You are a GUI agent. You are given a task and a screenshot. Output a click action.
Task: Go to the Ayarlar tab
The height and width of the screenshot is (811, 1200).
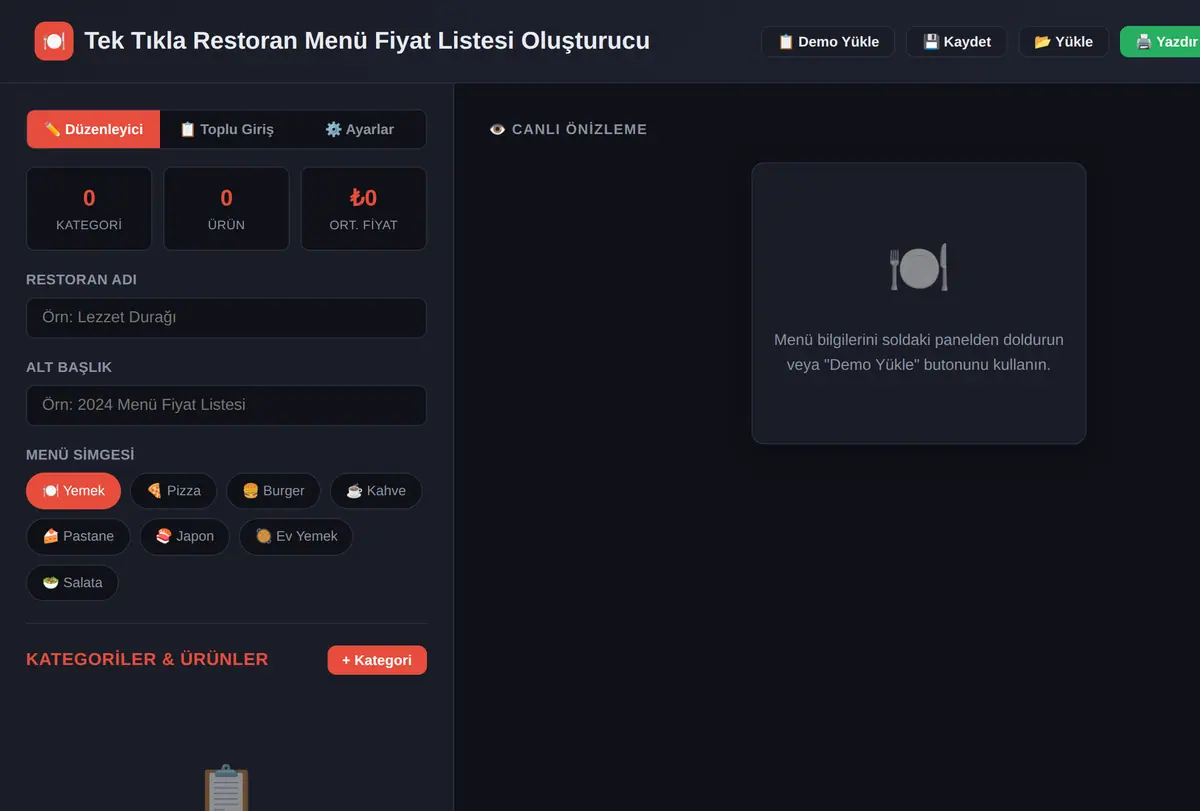point(359,129)
